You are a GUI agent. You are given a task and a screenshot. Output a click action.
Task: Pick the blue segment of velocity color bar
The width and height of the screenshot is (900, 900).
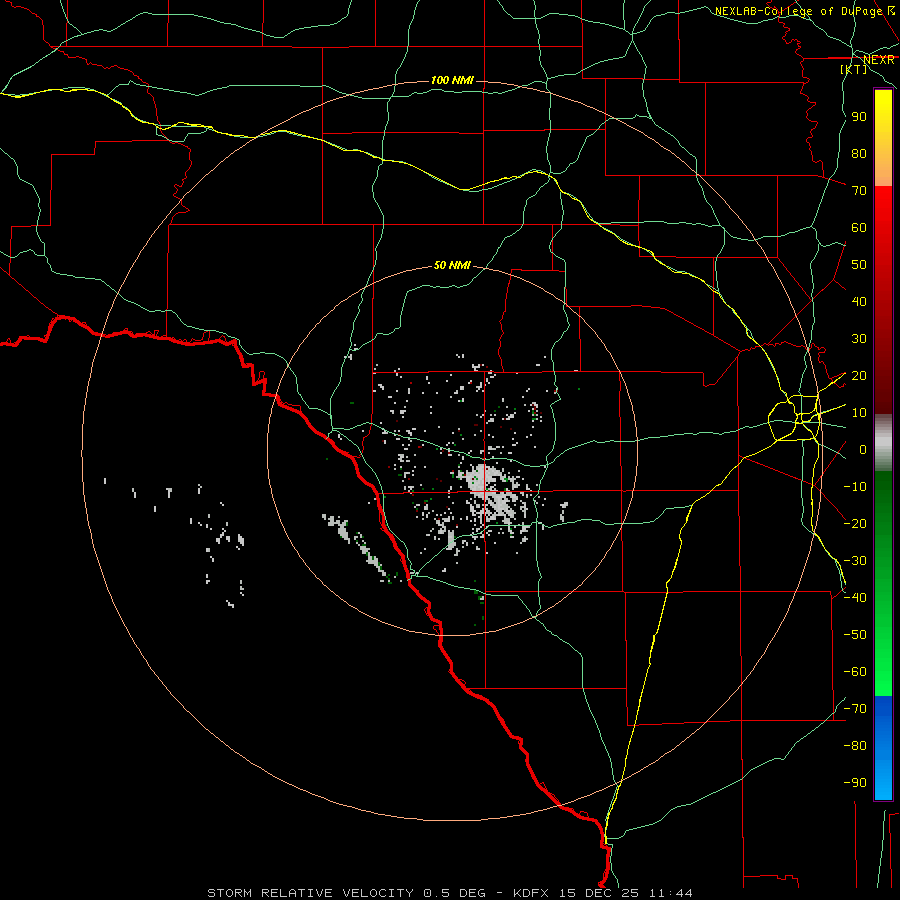tap(883, 748)
